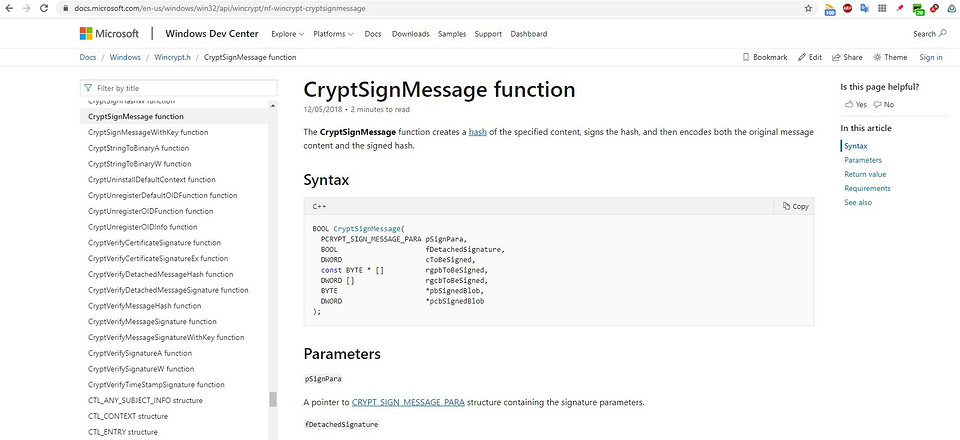Select CryptVerifyMessageSignature function in sidebar
This screenshot has height=440, width=960.
[152, 321]
